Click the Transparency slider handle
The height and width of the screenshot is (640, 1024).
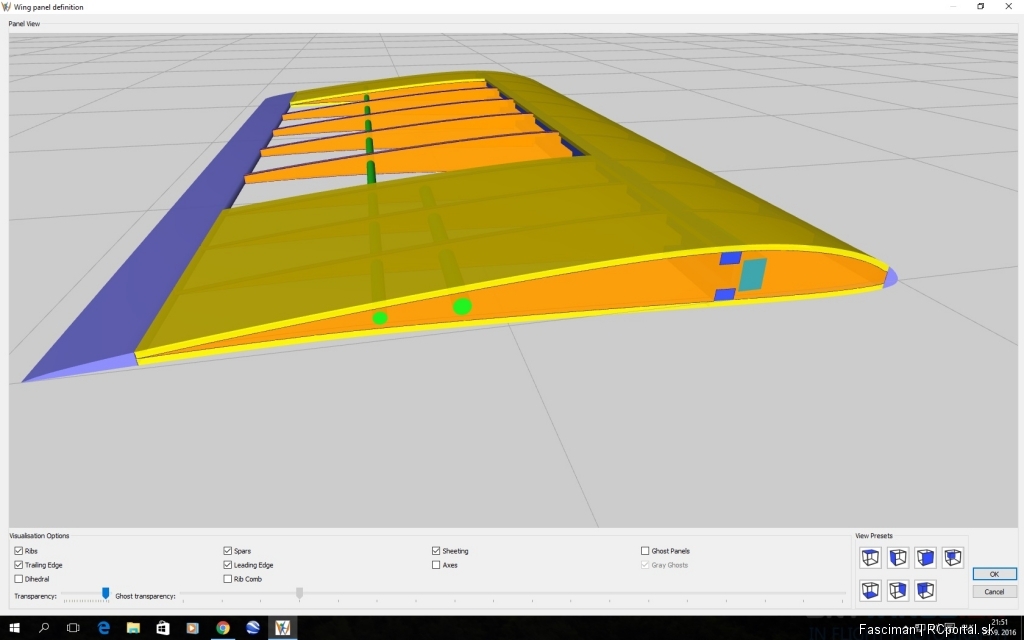click(105, 593)
